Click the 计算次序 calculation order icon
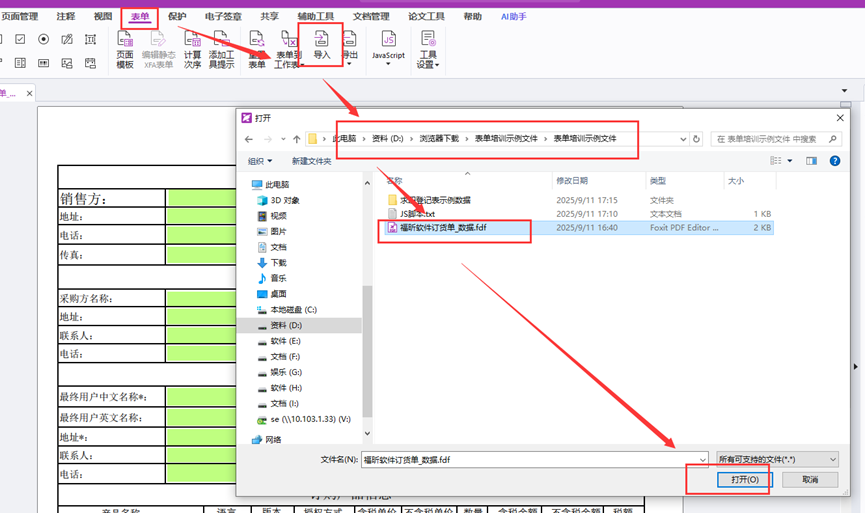Viewport: 865px width, 513px height. pos(192,49)
